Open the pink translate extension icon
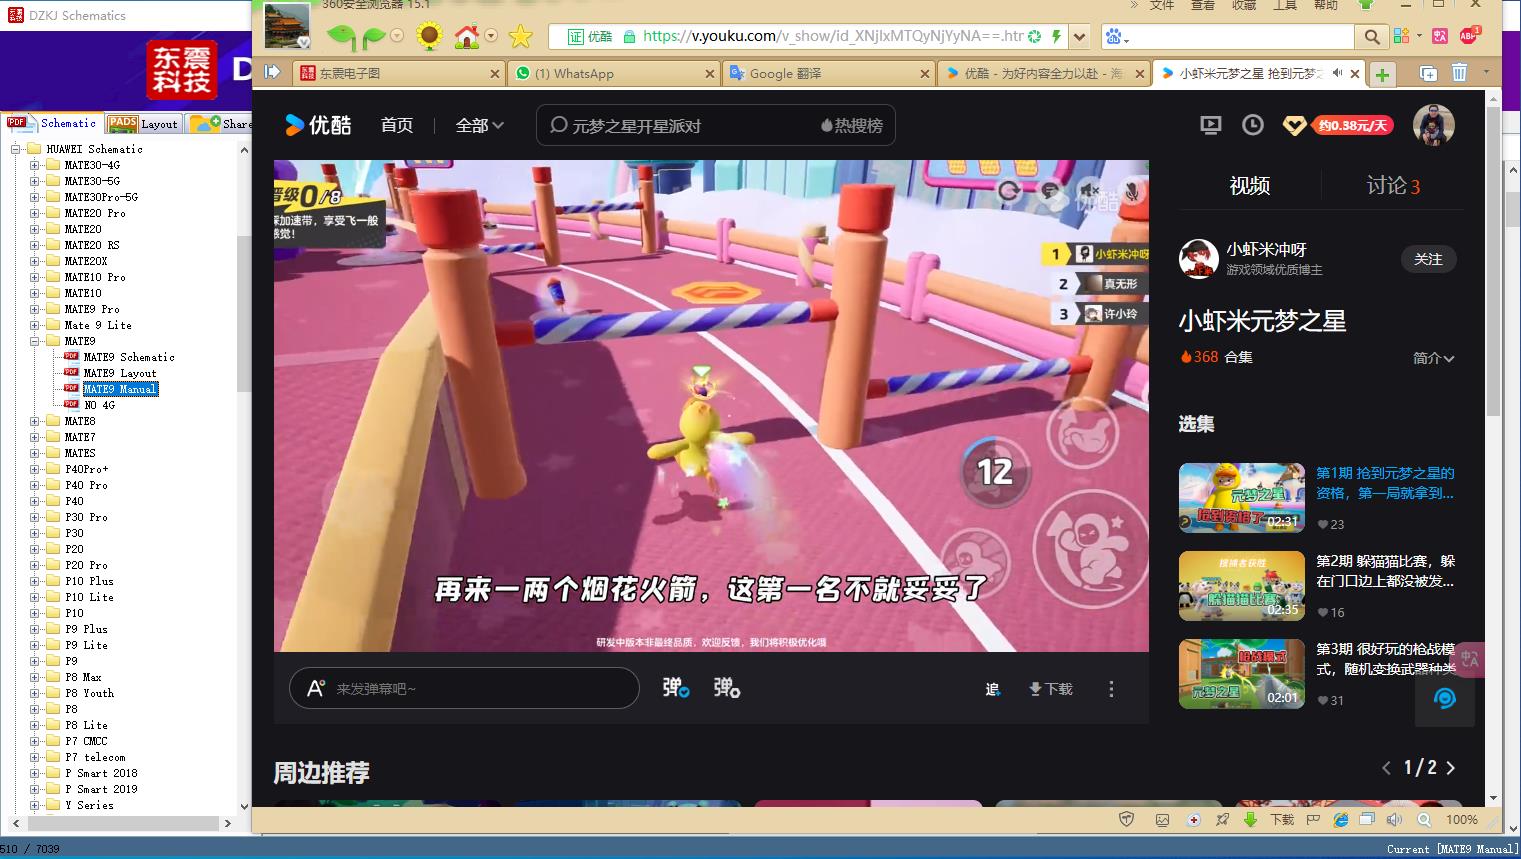 [x=1440, y=36]
